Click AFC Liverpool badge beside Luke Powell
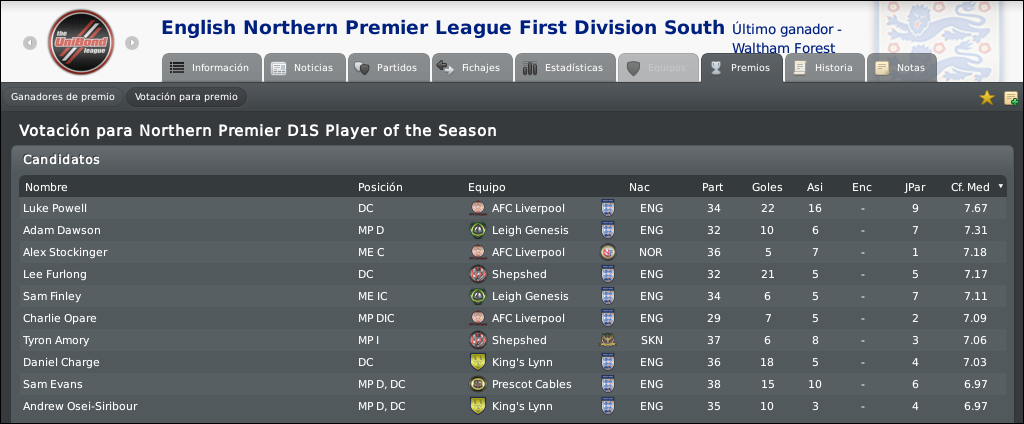1024x424 pixels. click(478, 208)
